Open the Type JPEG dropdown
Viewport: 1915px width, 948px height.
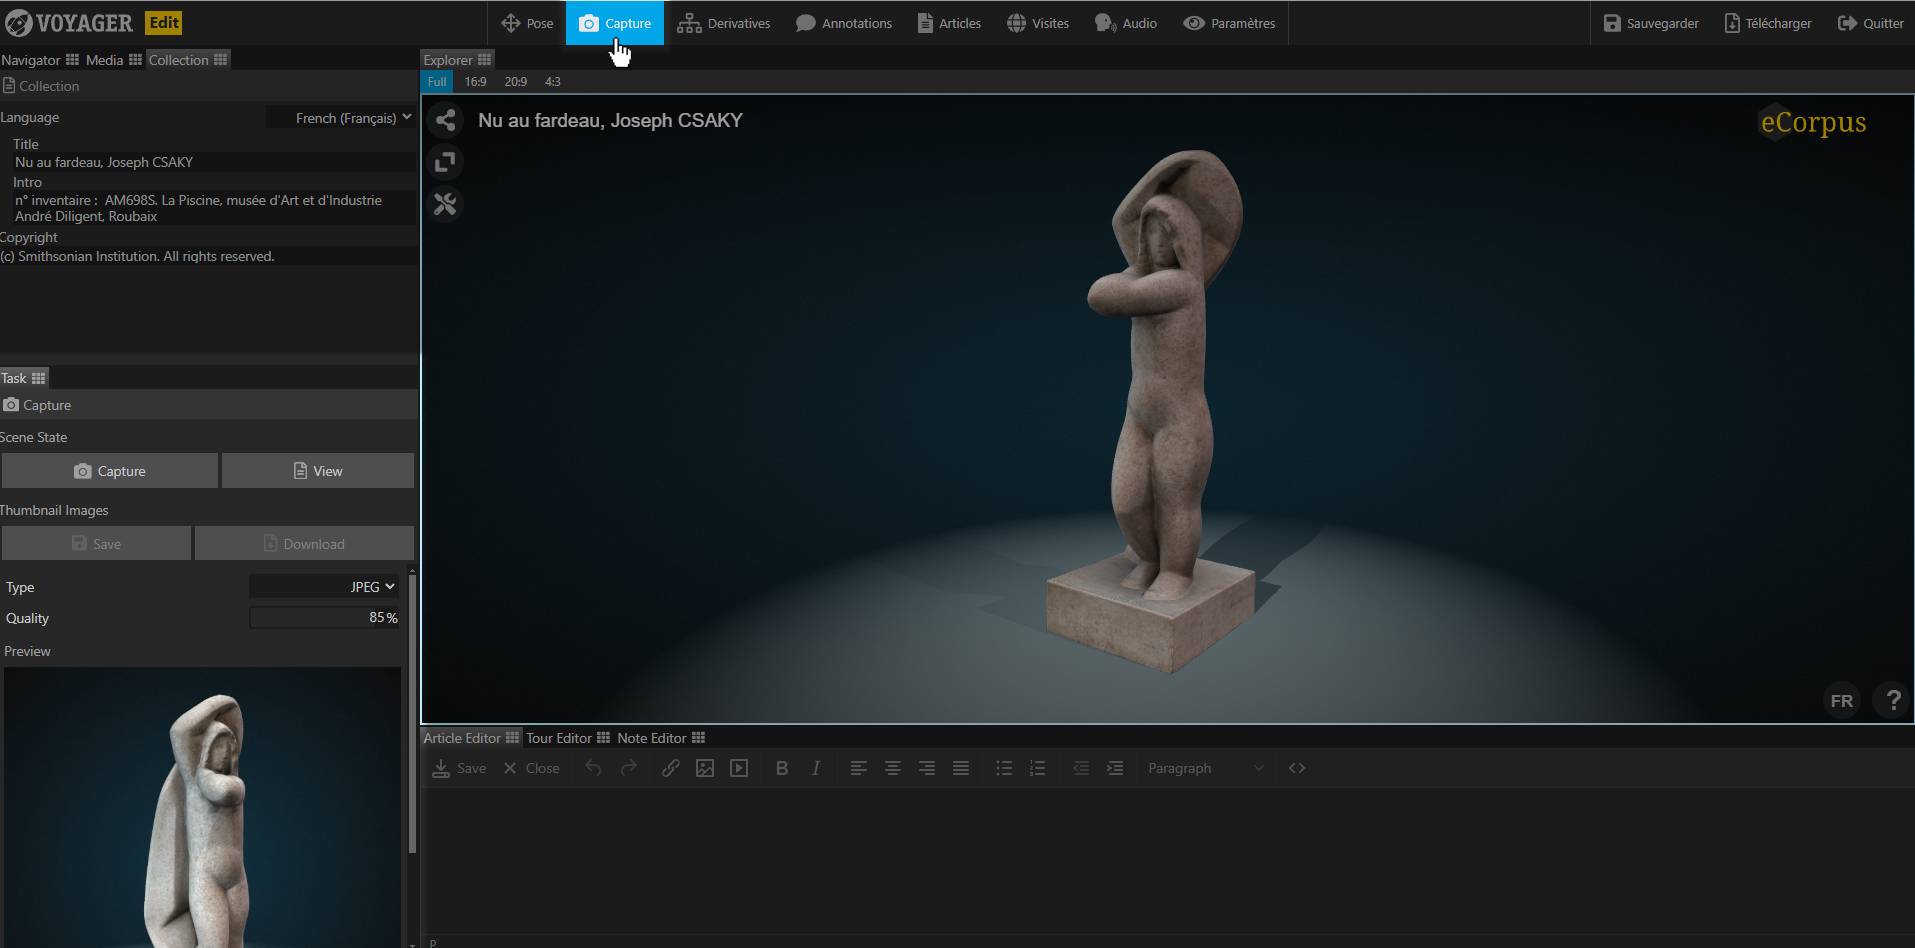[324, 587]
